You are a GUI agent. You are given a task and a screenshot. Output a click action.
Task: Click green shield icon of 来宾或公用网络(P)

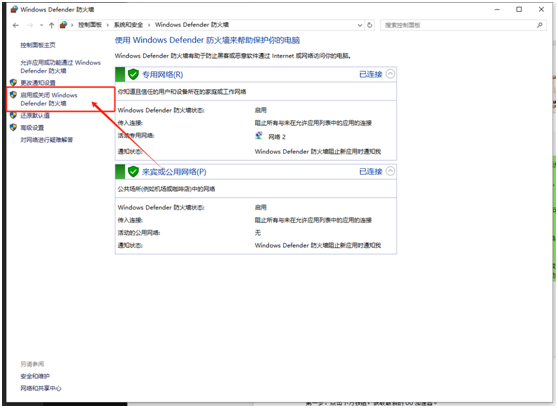point(133,172)
